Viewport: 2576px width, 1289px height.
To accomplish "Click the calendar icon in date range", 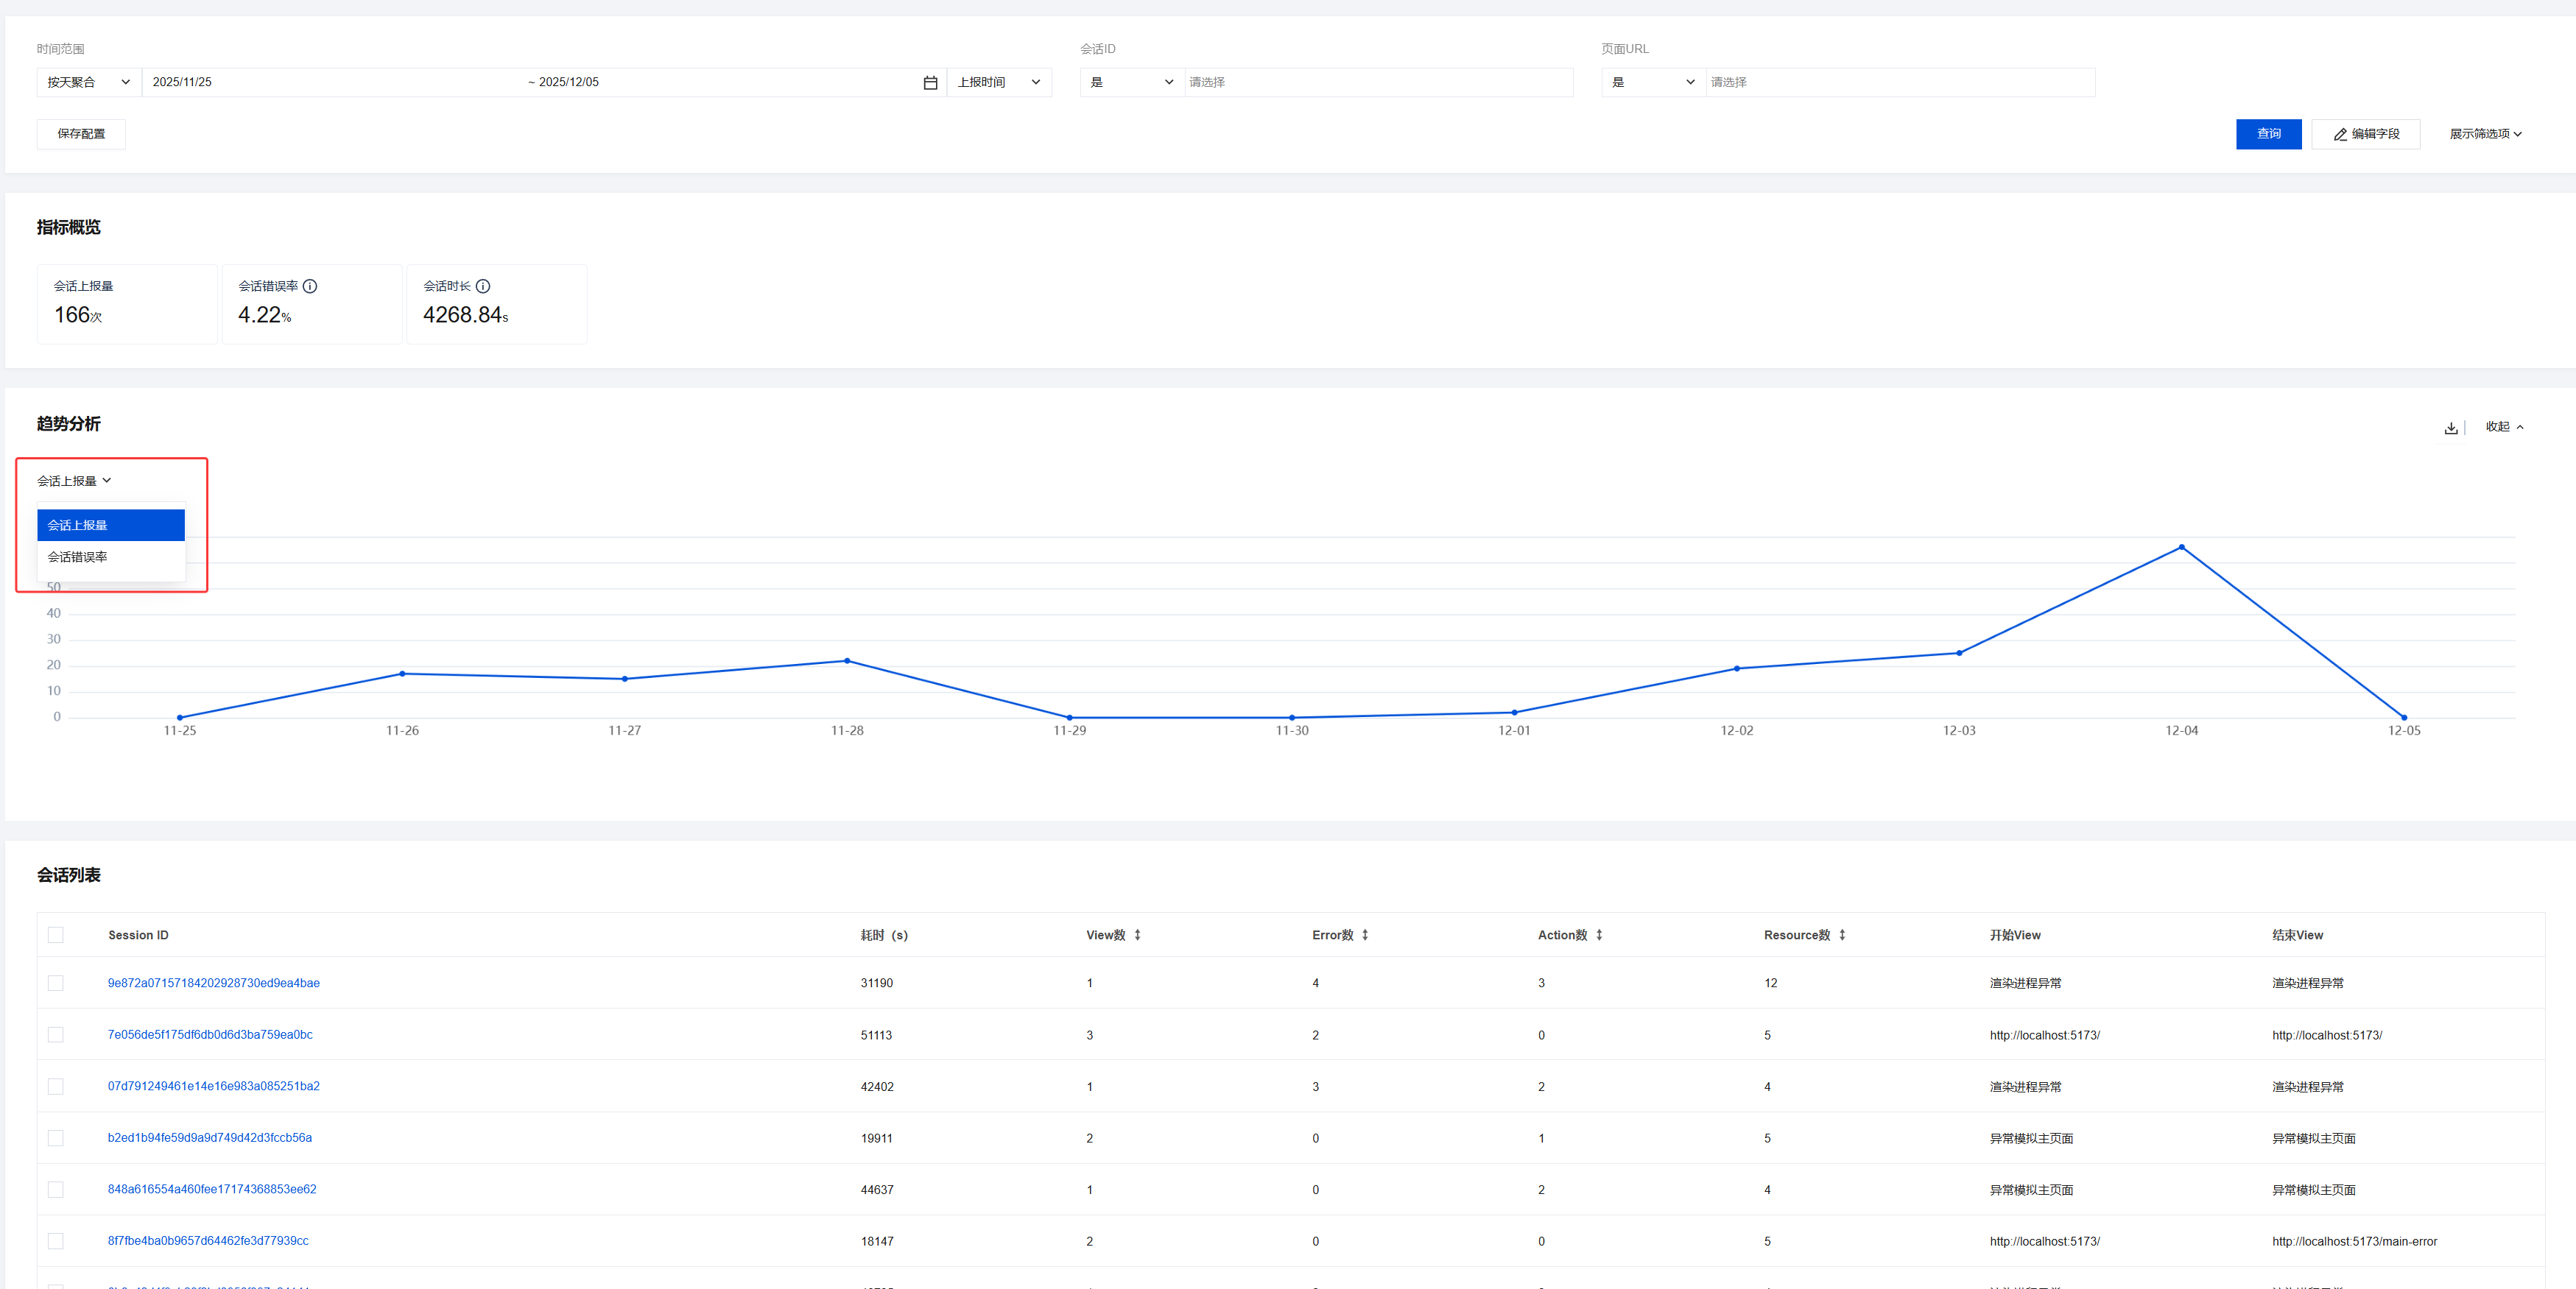I will (930, 83).
